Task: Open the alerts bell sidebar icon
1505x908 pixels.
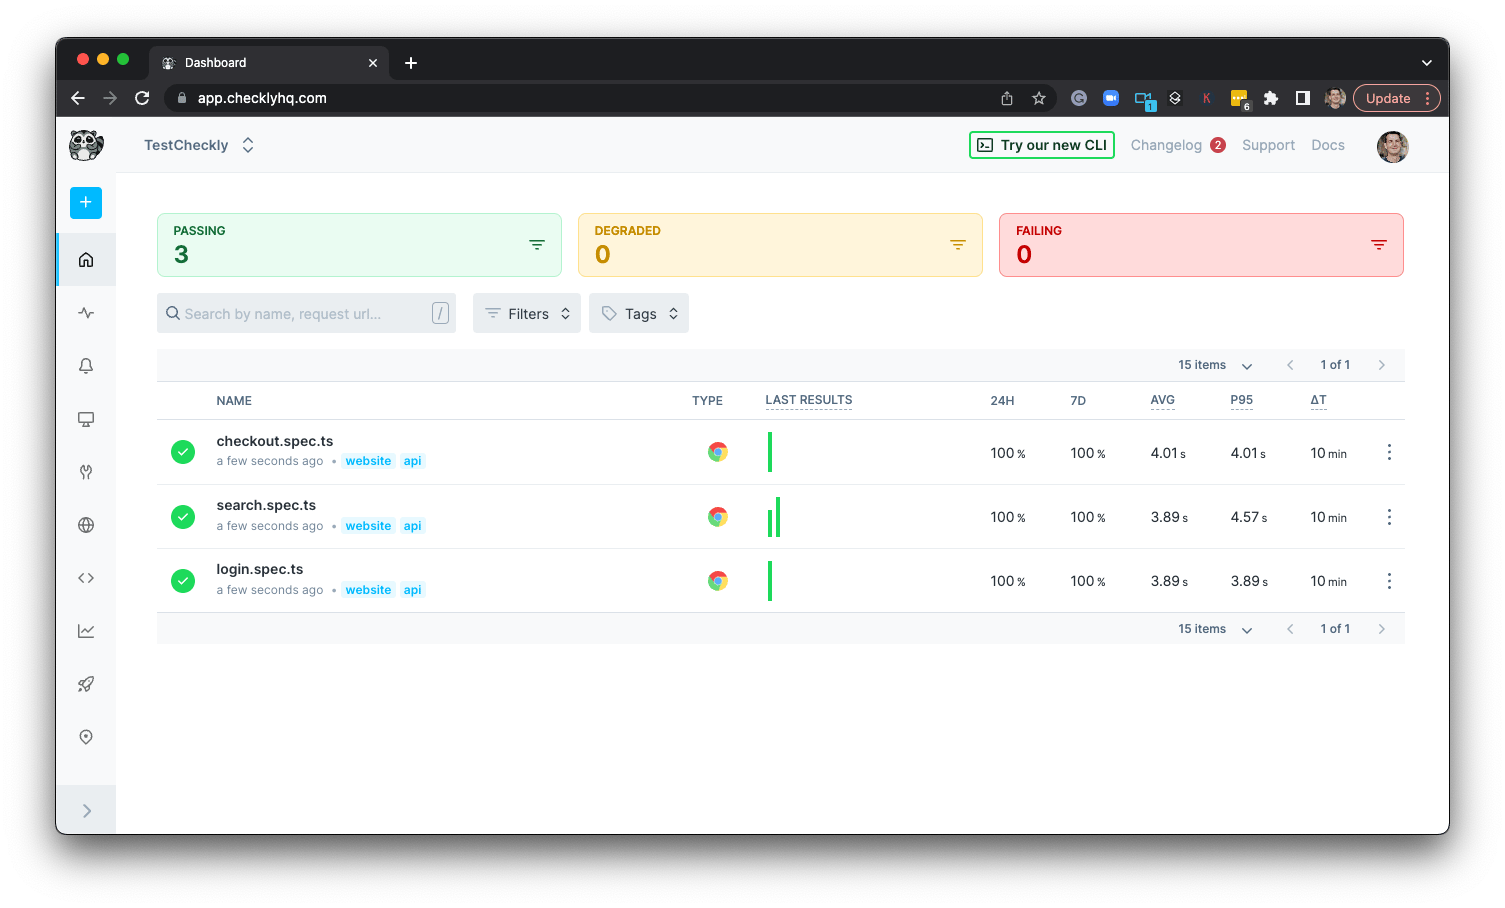Action: (86, 366)
